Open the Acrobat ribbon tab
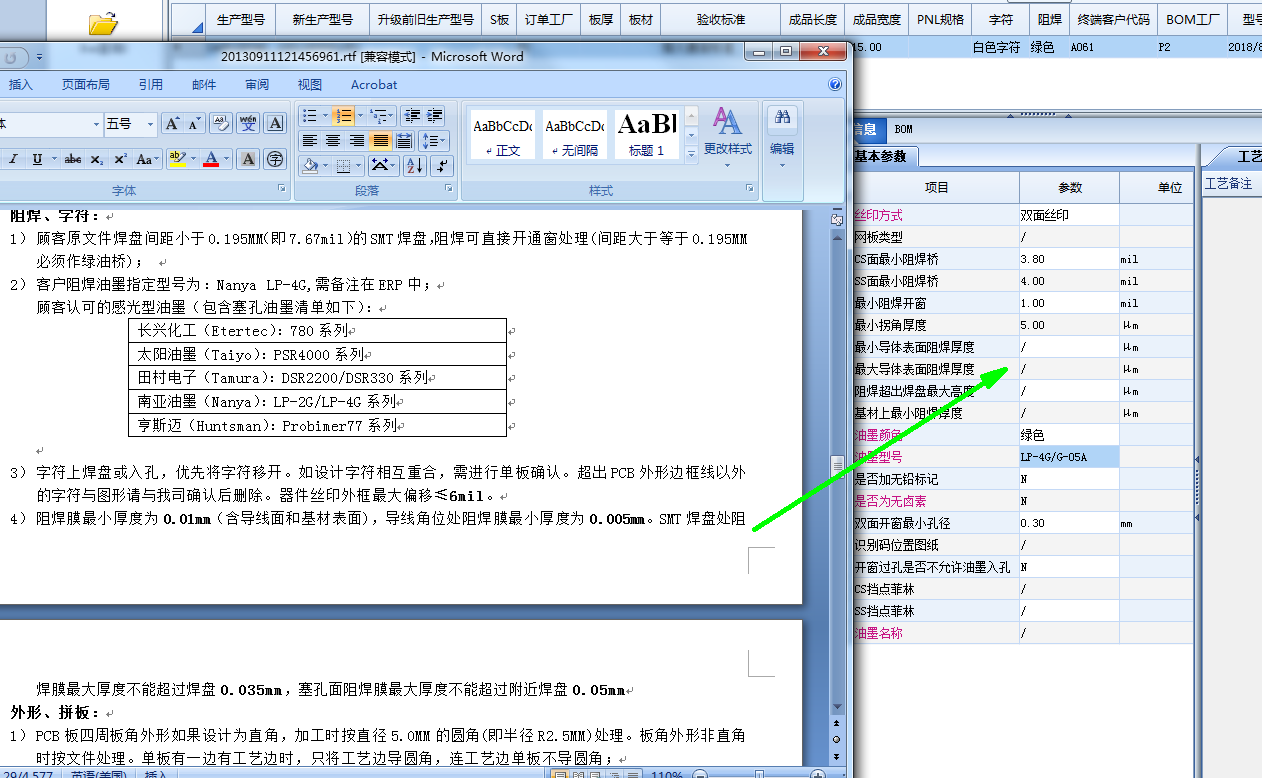Viewport: 1262px width, 778px height. [x=374, y=85]
